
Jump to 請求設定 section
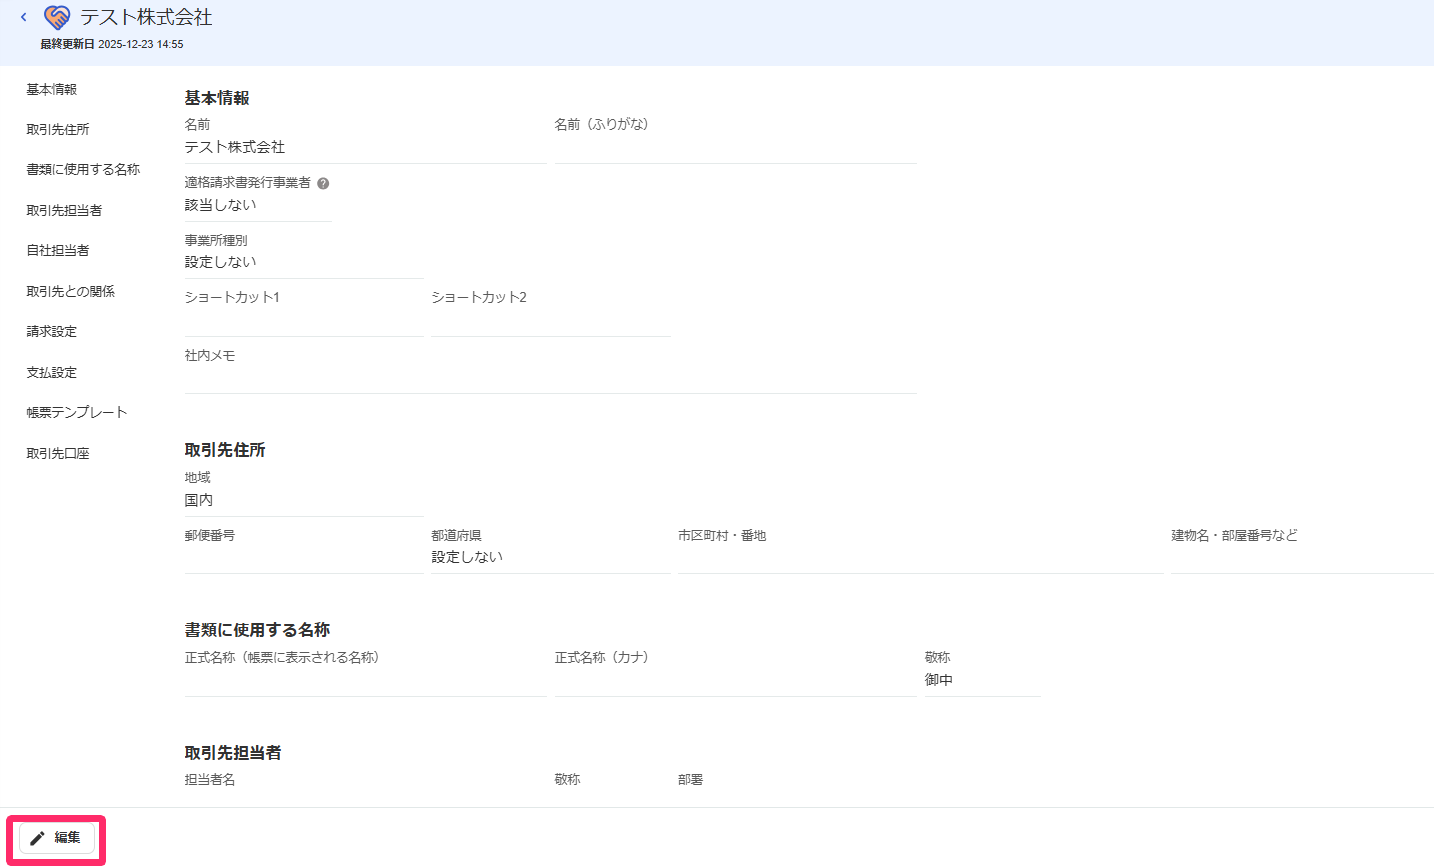pos(51,332)
